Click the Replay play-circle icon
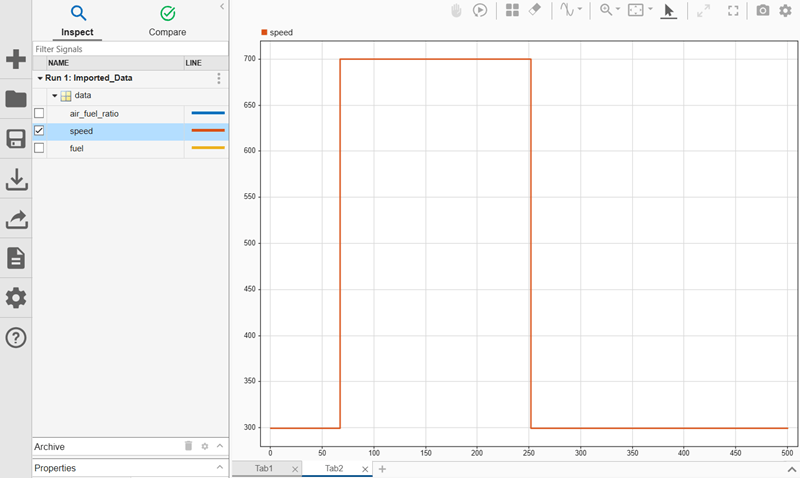This screenshot has width=800, height=478. click(480, 10)
